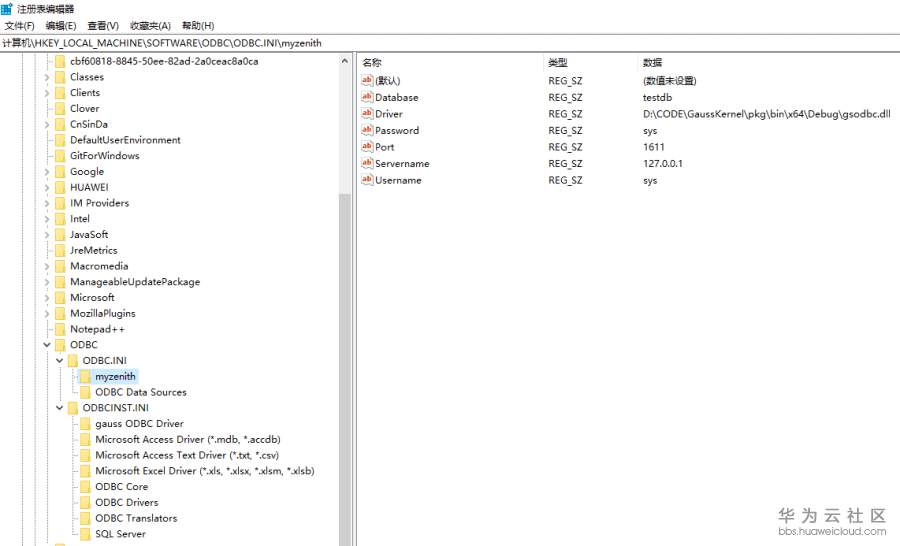Image resolution: width=900 pixels, height=546 pixels.
Task: Collapse the ODBC tree node
Action: pyautogui.click(x=47, y=345)
